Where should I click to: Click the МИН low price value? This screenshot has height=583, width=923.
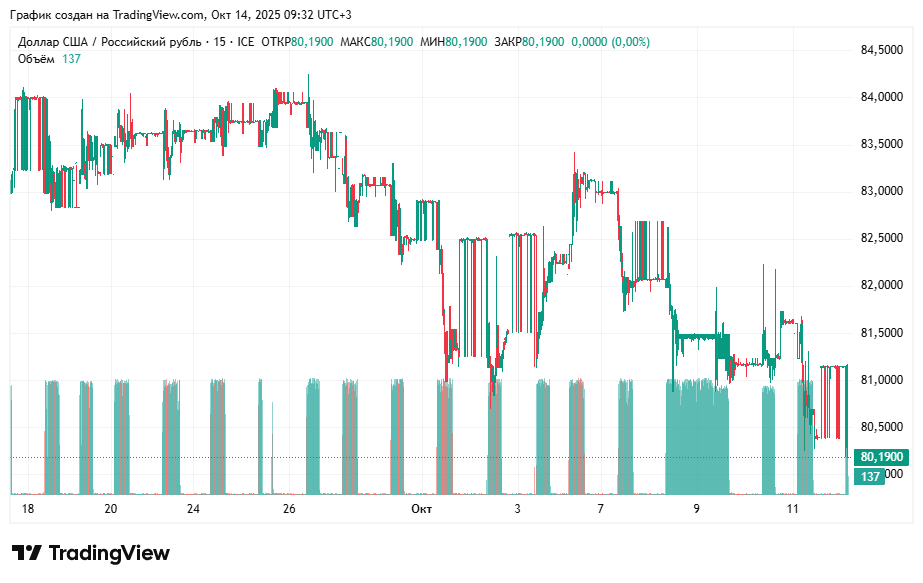466,42
